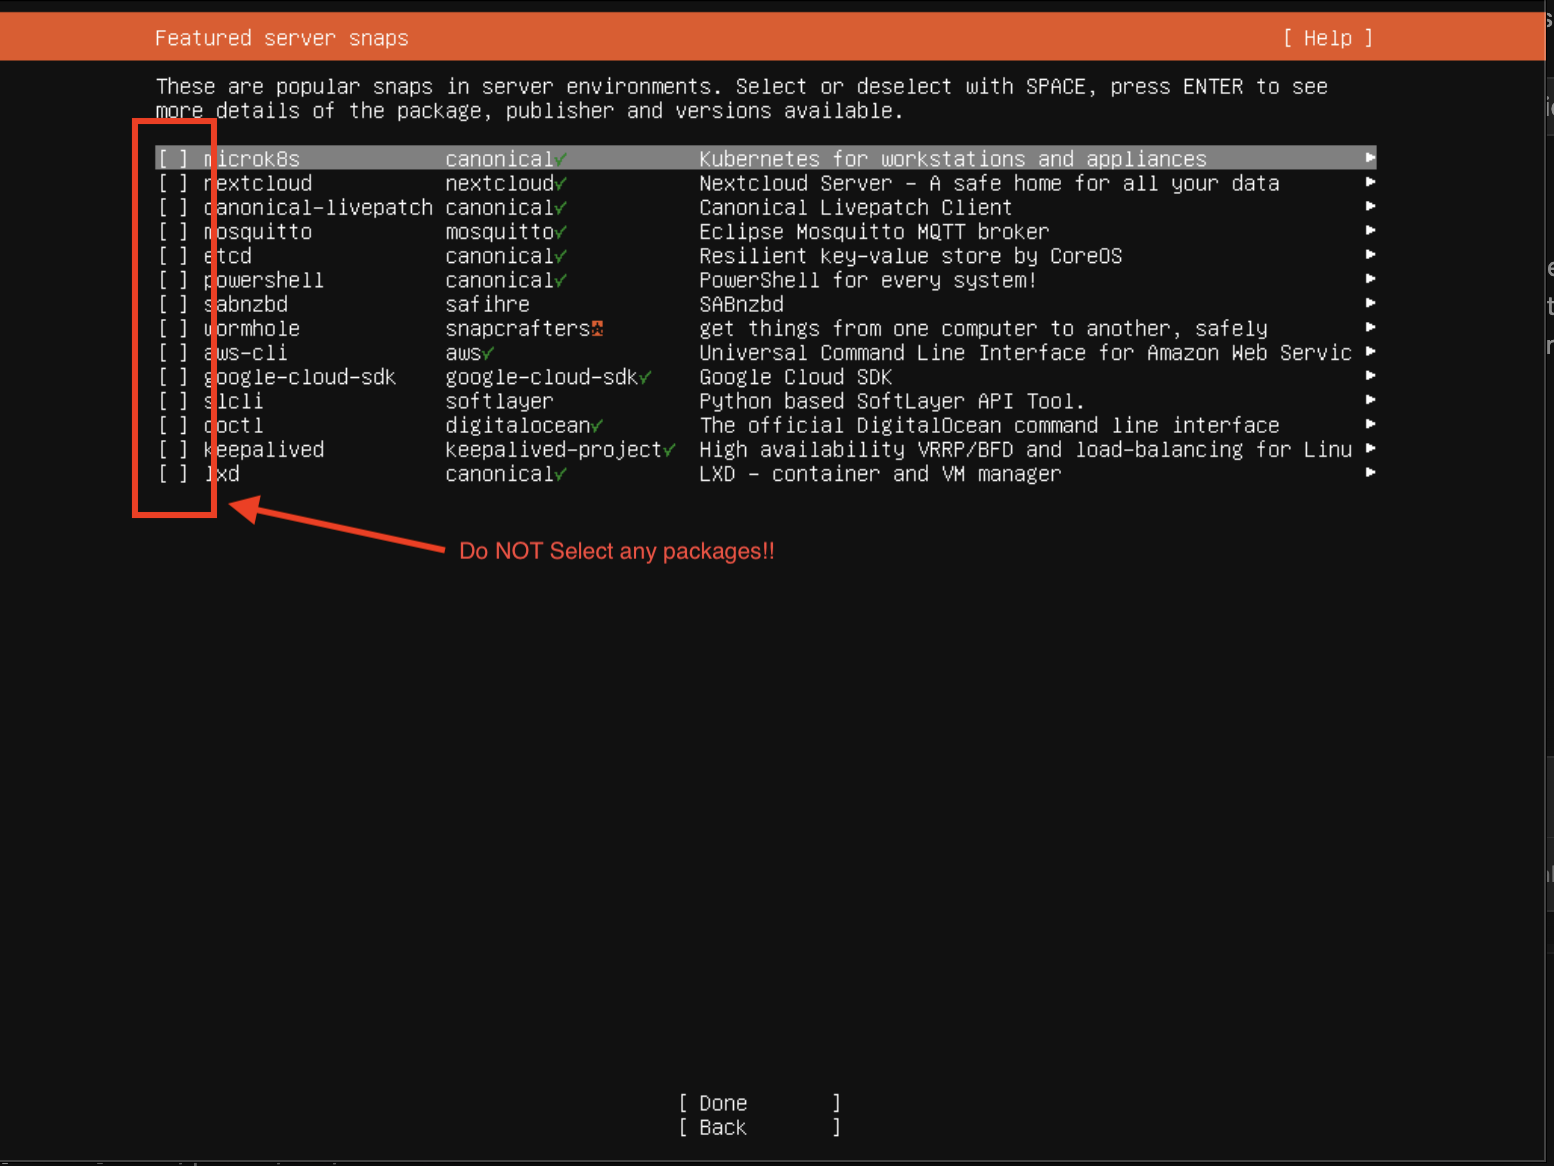Click the Back button

click(759, 1127)
